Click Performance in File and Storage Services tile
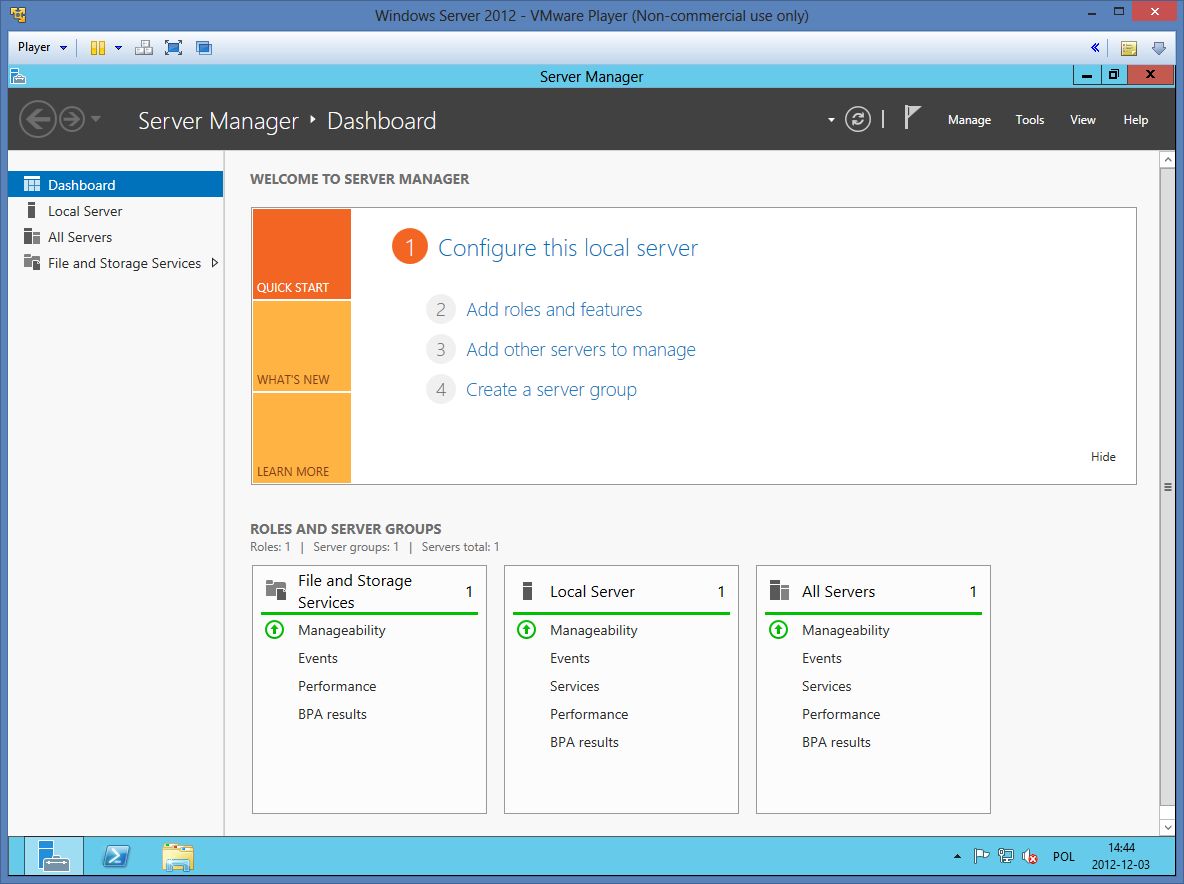 pyautogui.click(x=337, y=686)
